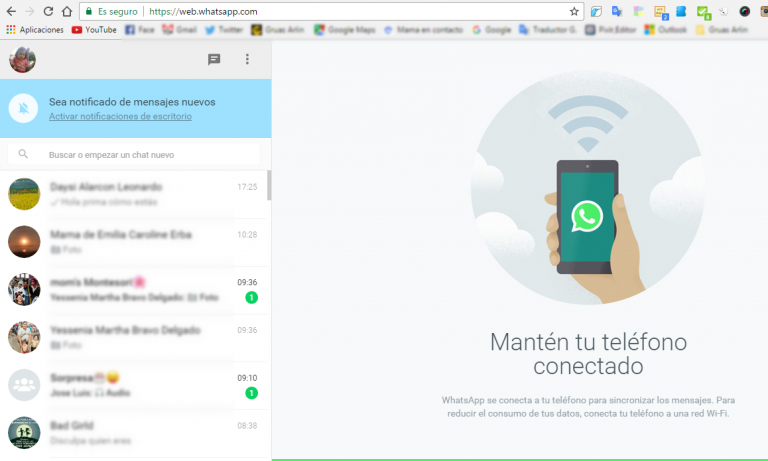This screenshot has height=461, width=768.
Task: Open the mom's Montesori group chat
Action: pos(134,290)
